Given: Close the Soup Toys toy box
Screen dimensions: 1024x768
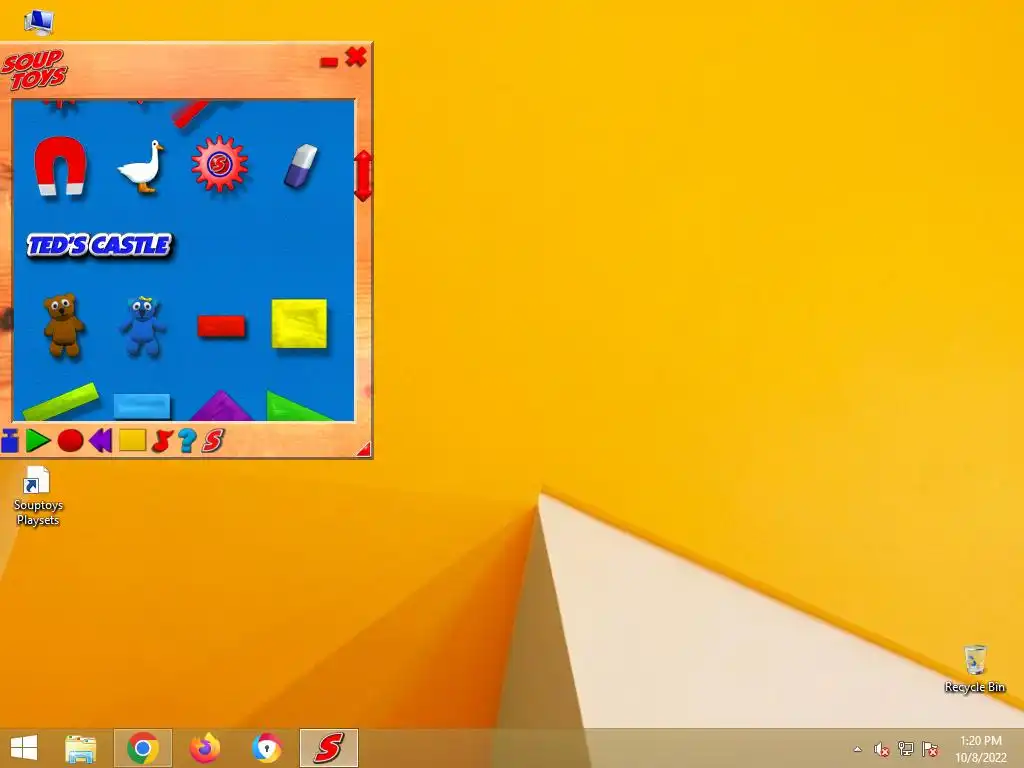Looking at the screenshot, I should click(x=356, y=57).
